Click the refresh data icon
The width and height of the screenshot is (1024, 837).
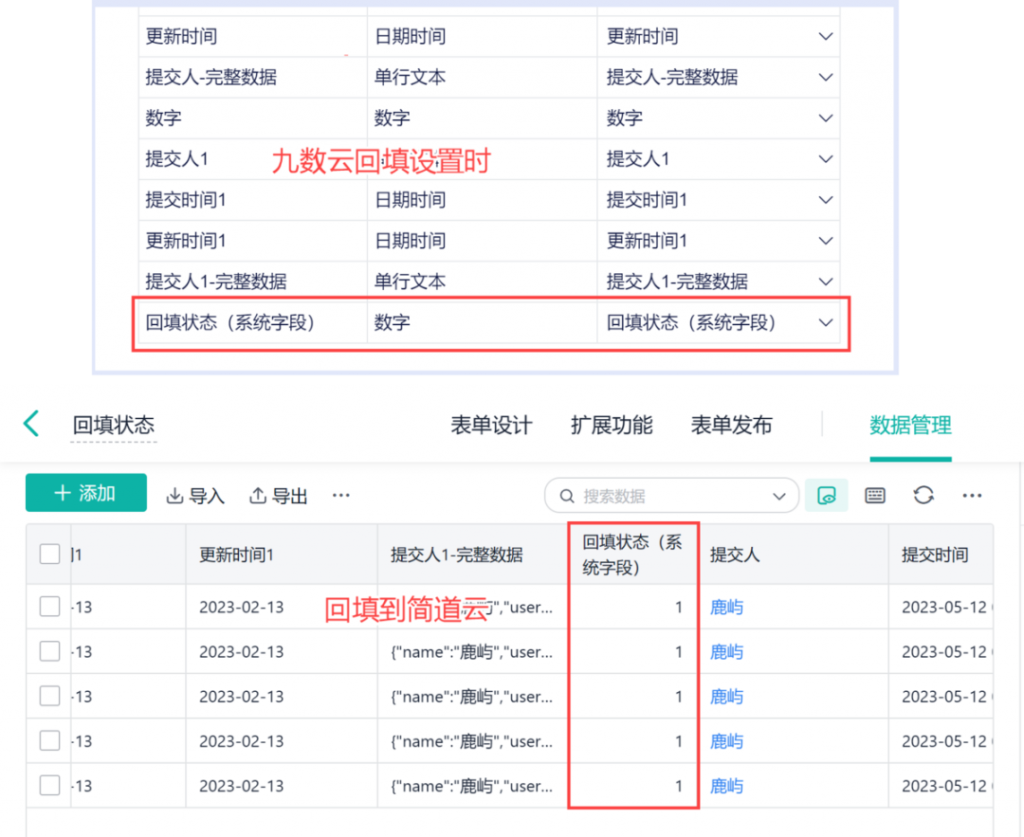tap(924, 496)
